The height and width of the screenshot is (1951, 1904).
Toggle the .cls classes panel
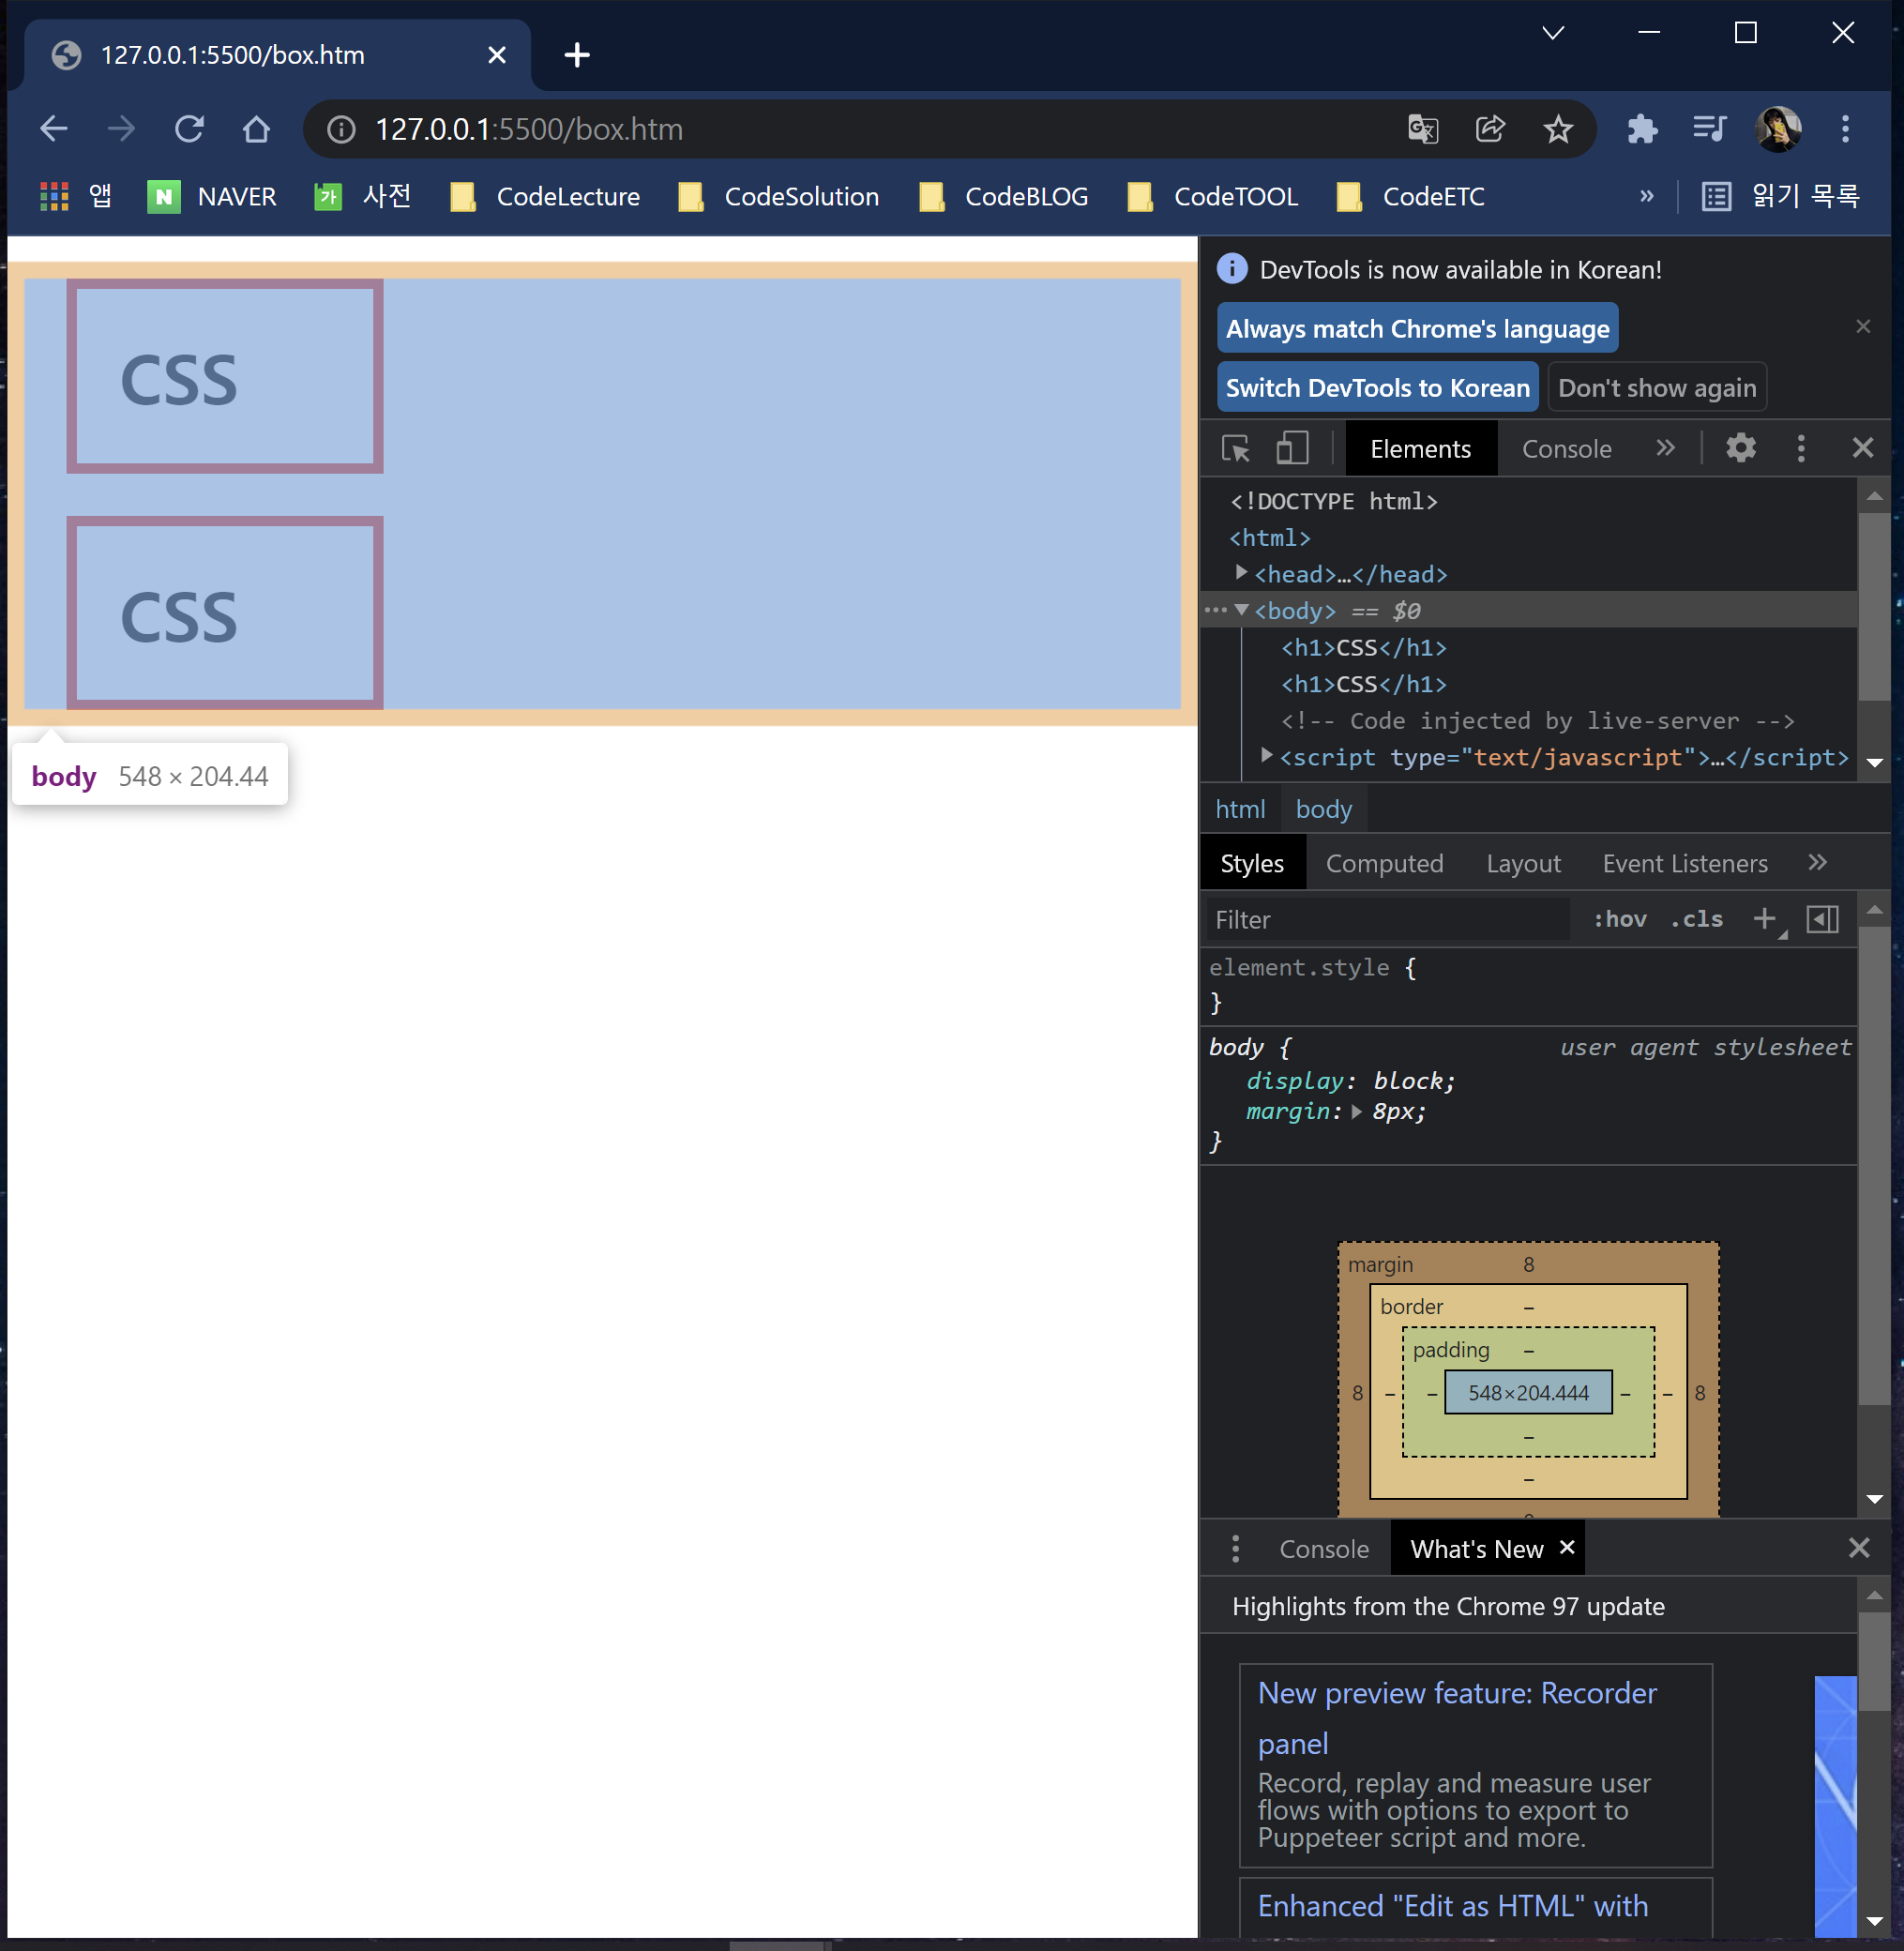[x=1696, y=919]
